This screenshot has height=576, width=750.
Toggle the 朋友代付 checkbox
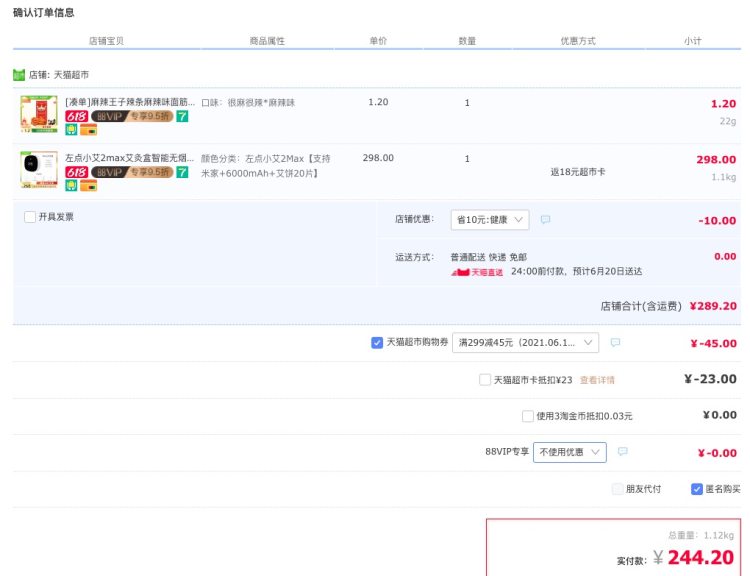click(618, 489)
